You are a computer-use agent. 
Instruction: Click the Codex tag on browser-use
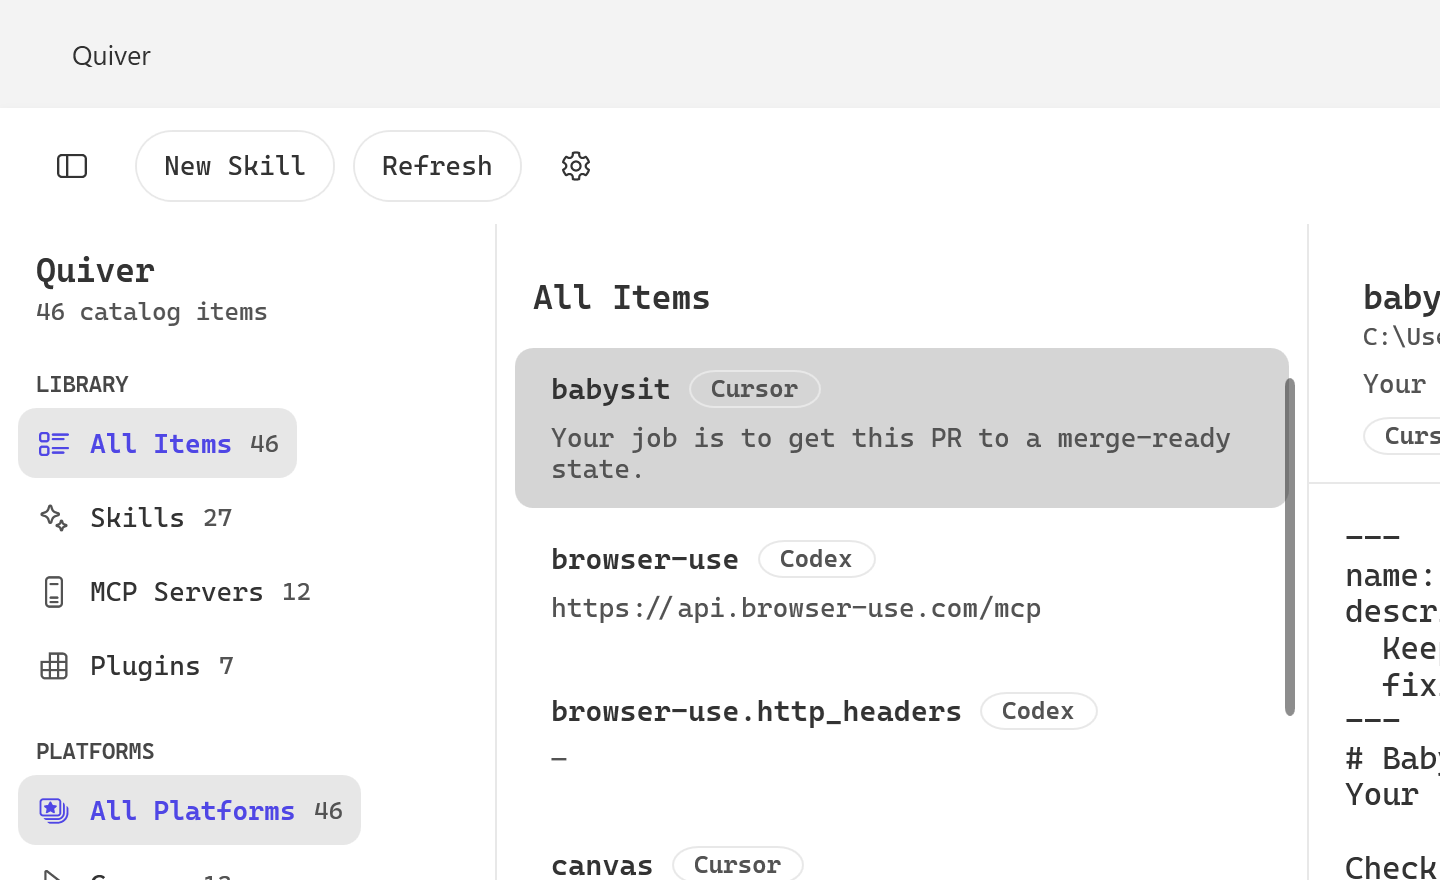816,559
